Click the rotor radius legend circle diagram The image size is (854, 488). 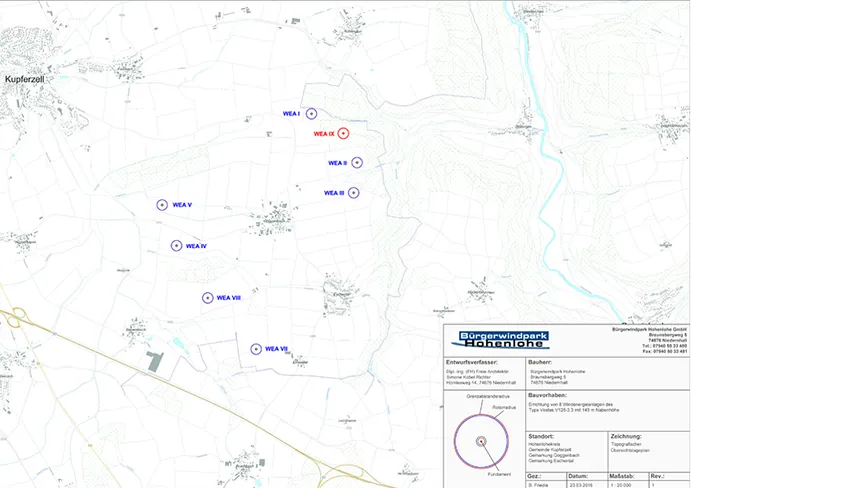pyautogui.click(x=481, y=441)
